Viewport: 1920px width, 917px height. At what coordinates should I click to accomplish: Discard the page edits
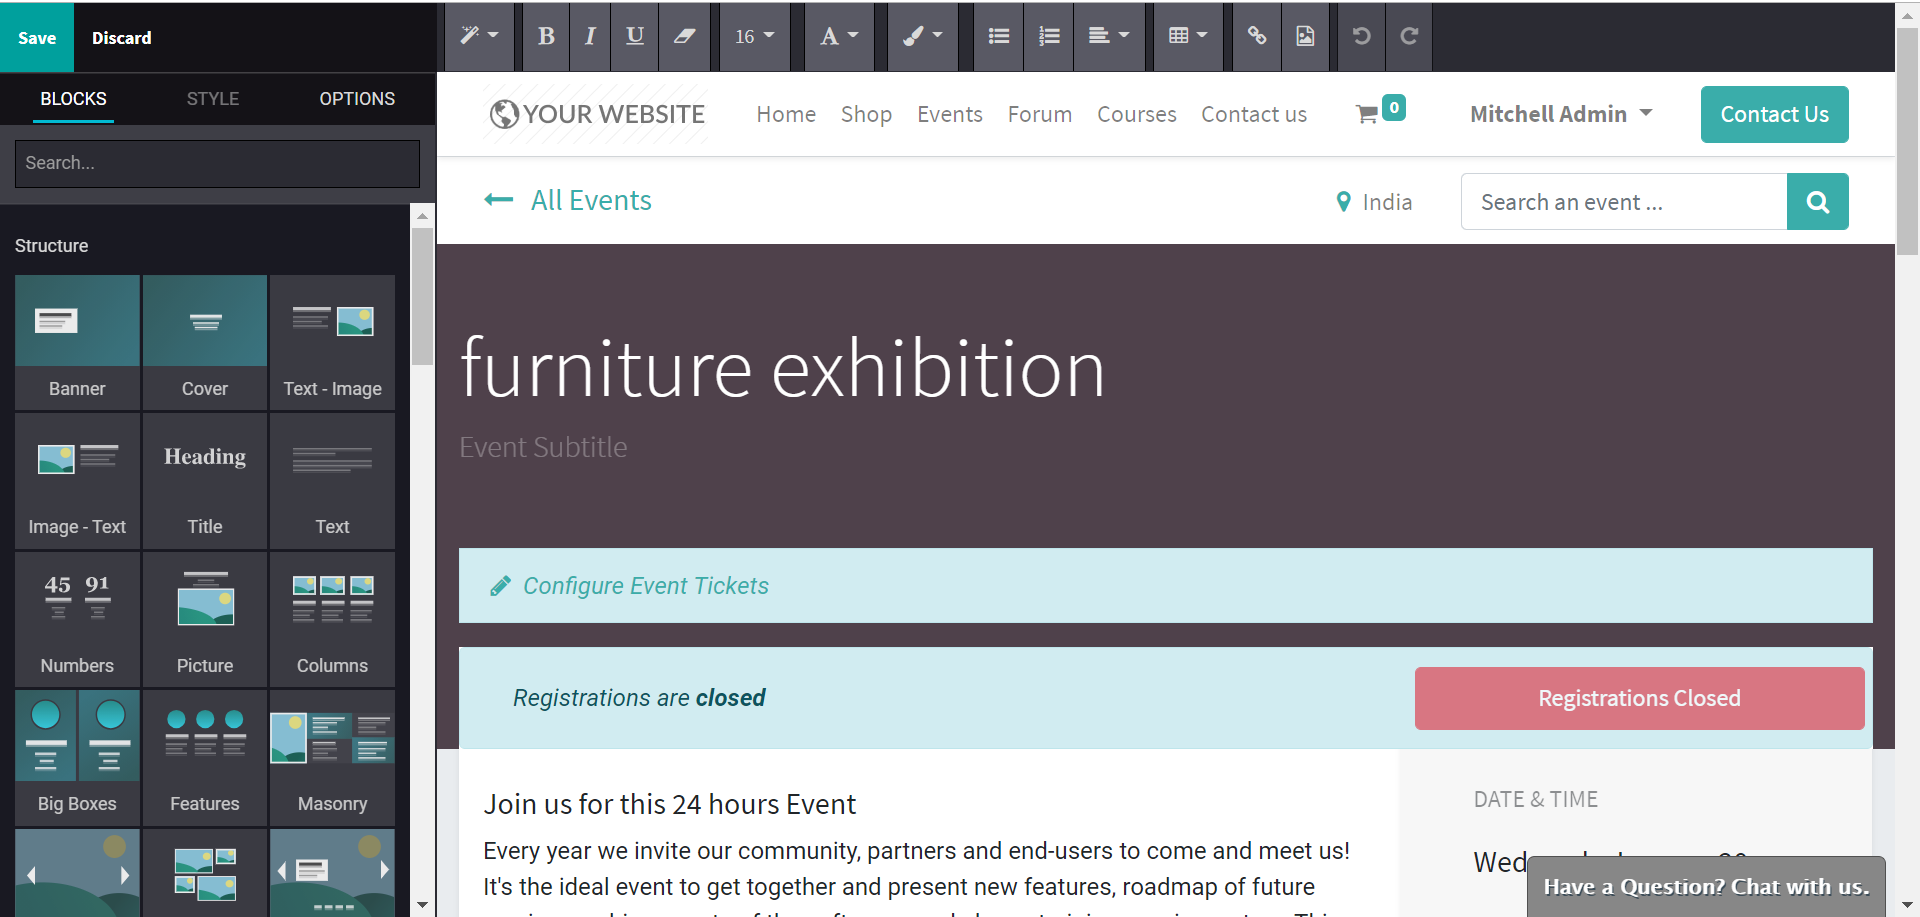coord(122,38)
